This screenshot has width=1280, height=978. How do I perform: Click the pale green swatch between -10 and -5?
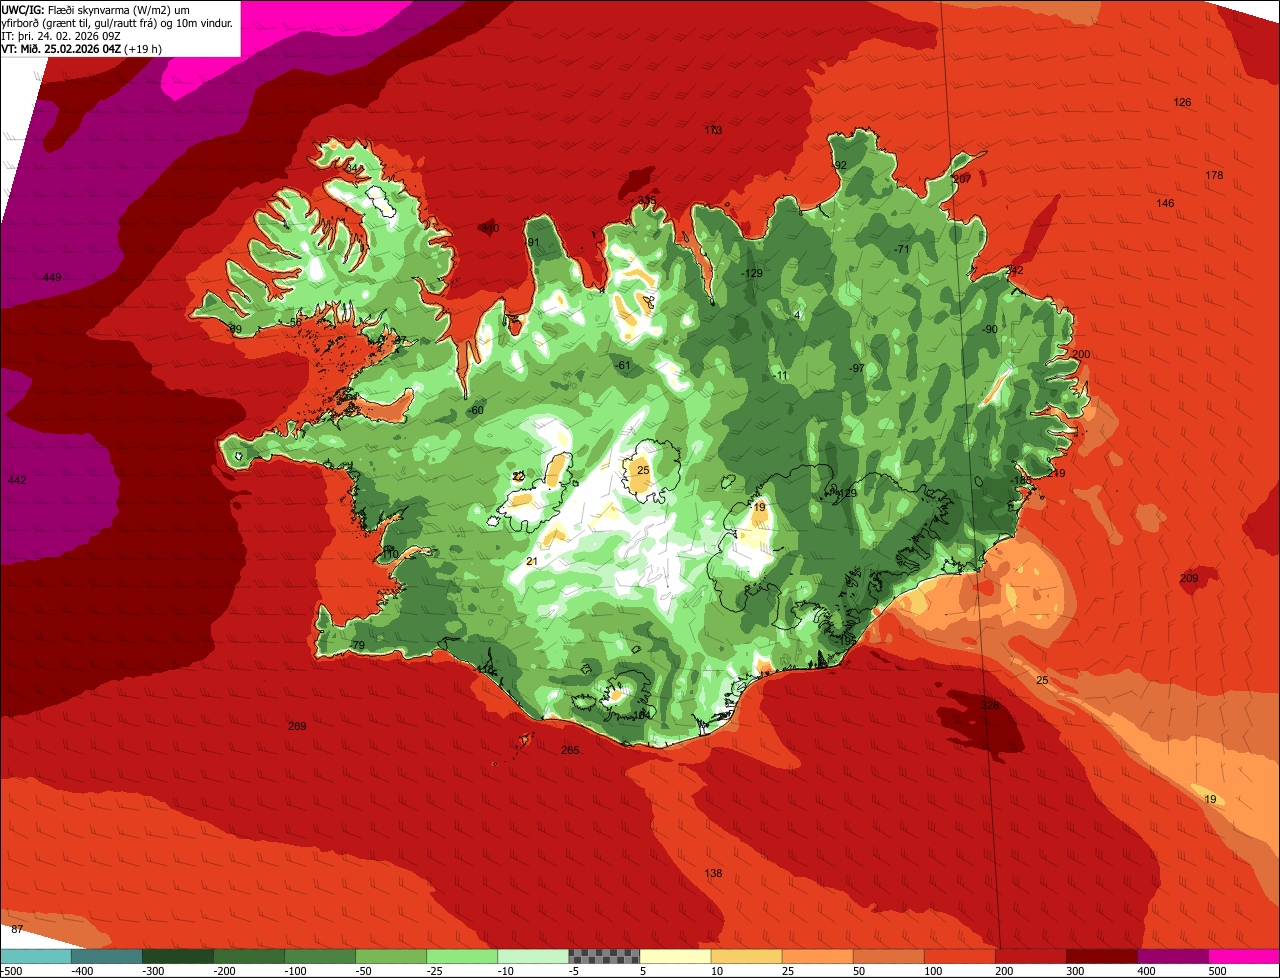tap(533, 956)
